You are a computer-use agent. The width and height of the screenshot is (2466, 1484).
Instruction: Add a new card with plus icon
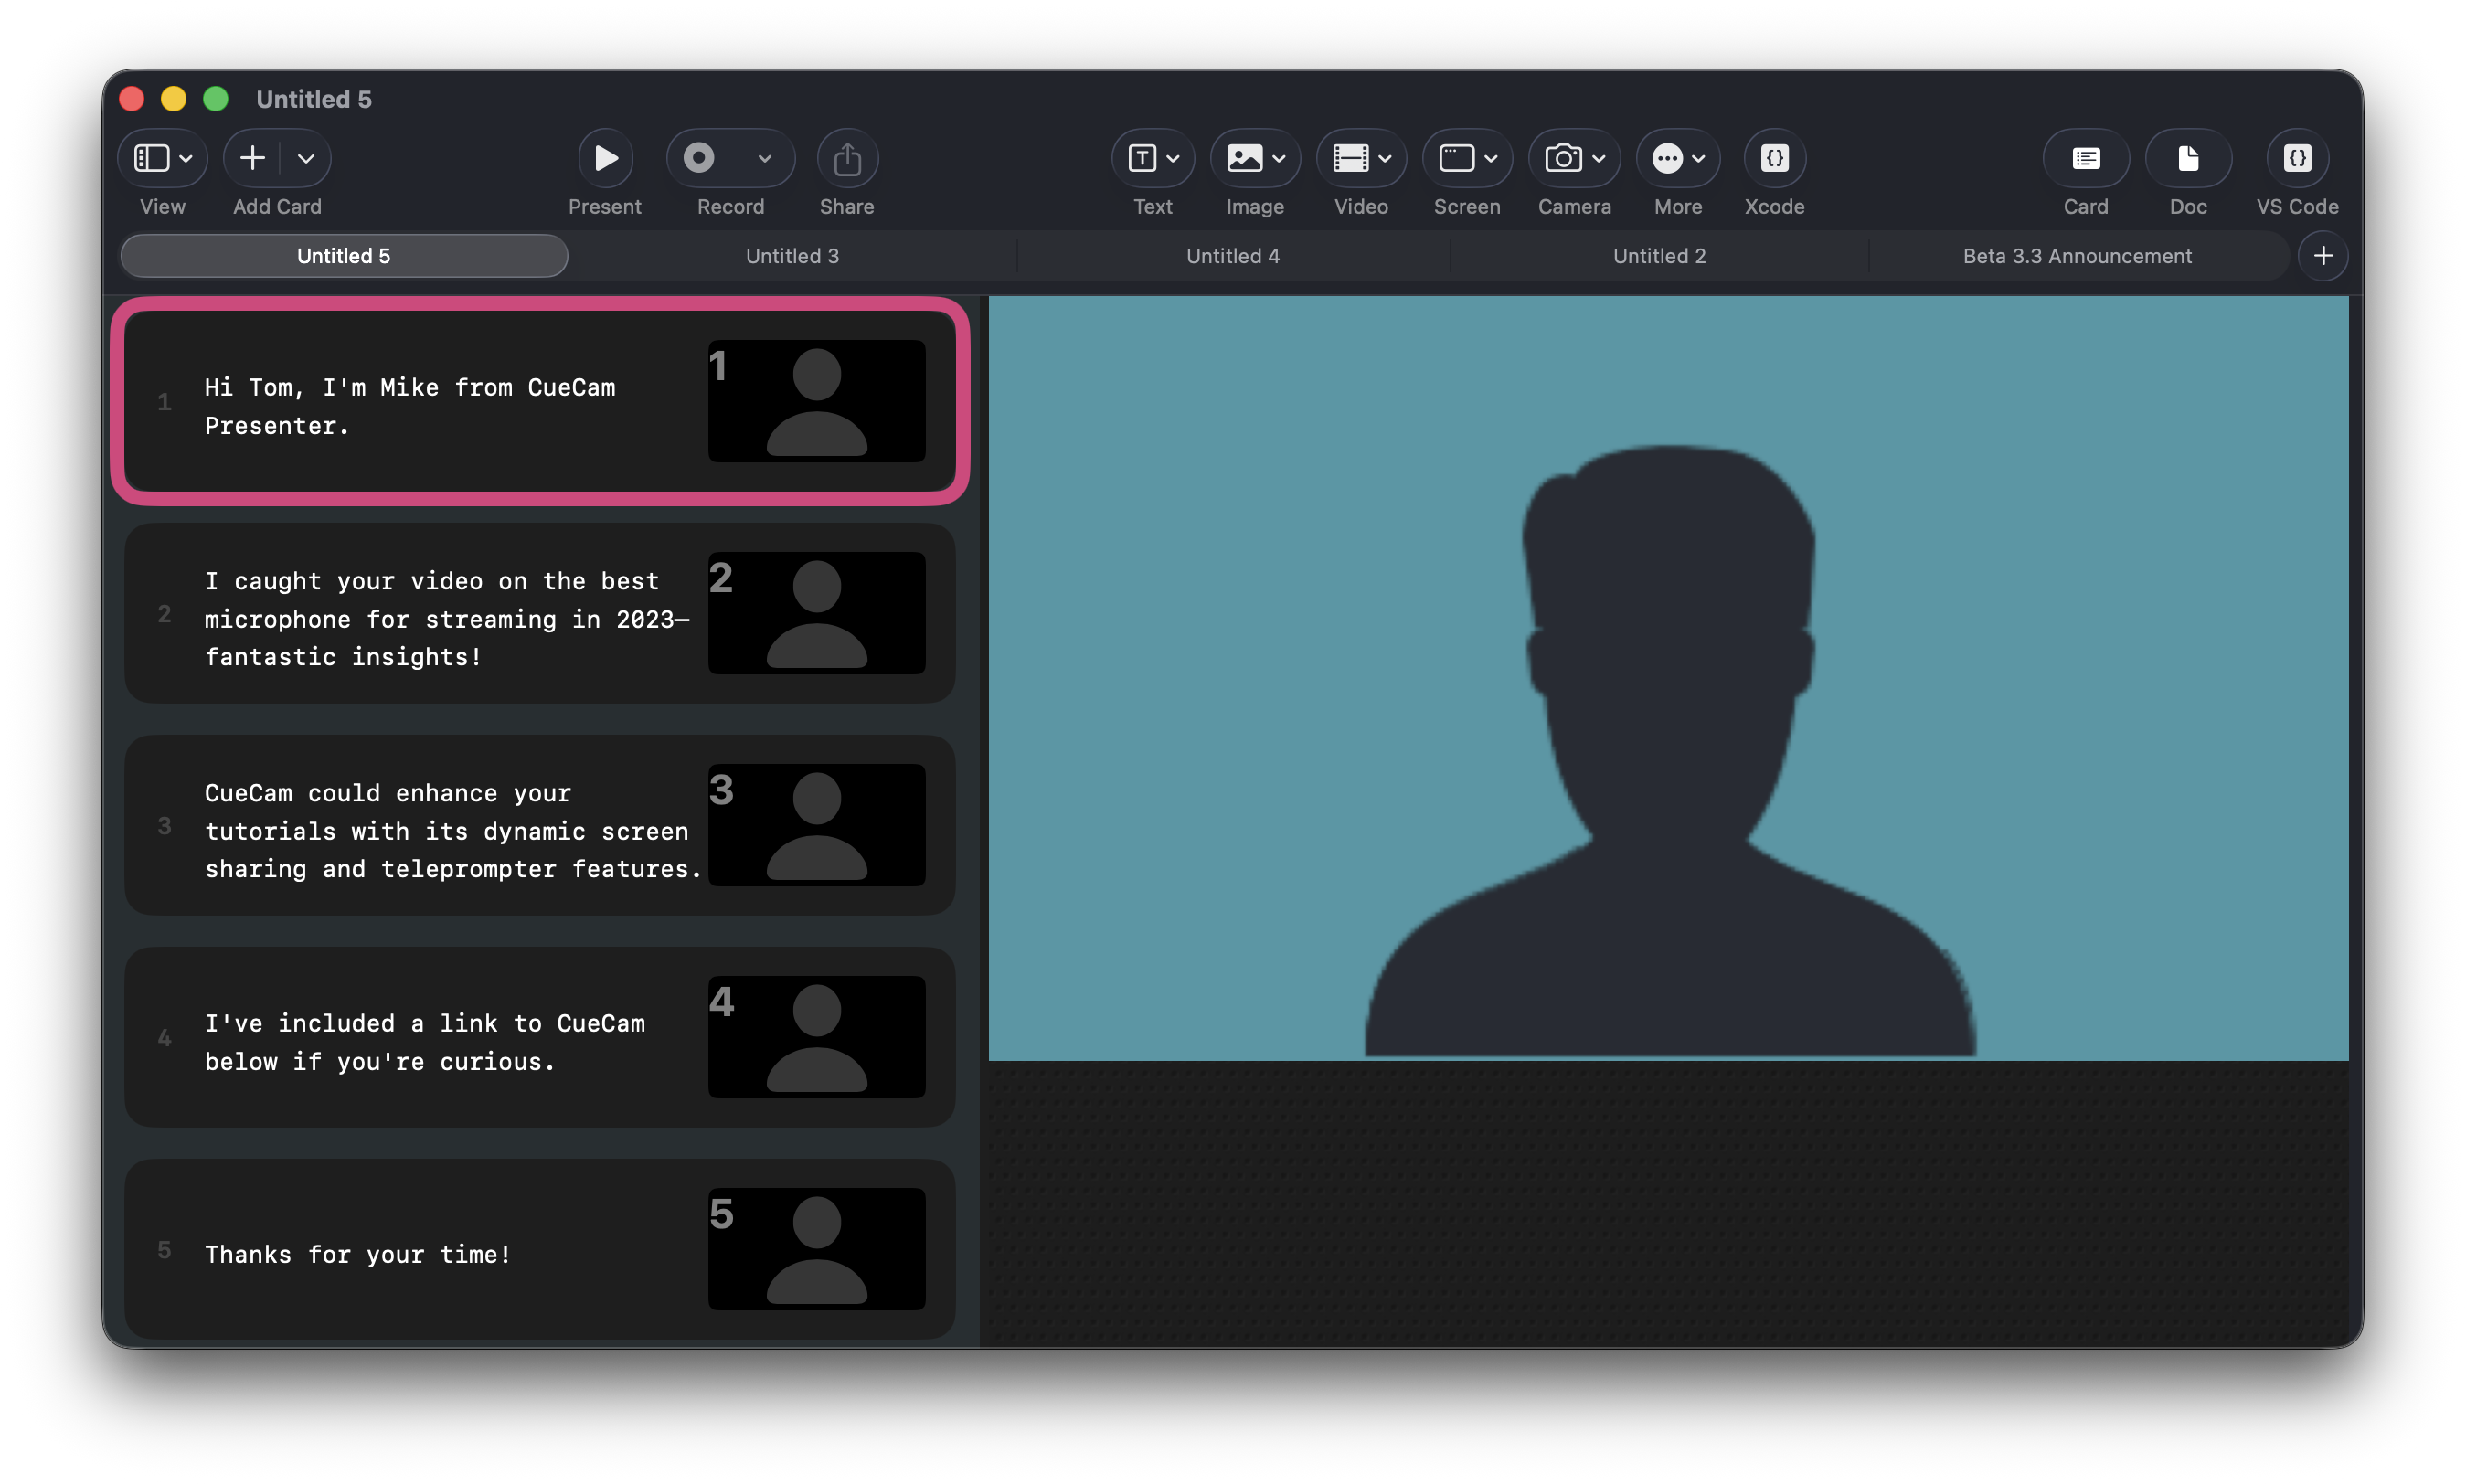[x=253, y=158]
